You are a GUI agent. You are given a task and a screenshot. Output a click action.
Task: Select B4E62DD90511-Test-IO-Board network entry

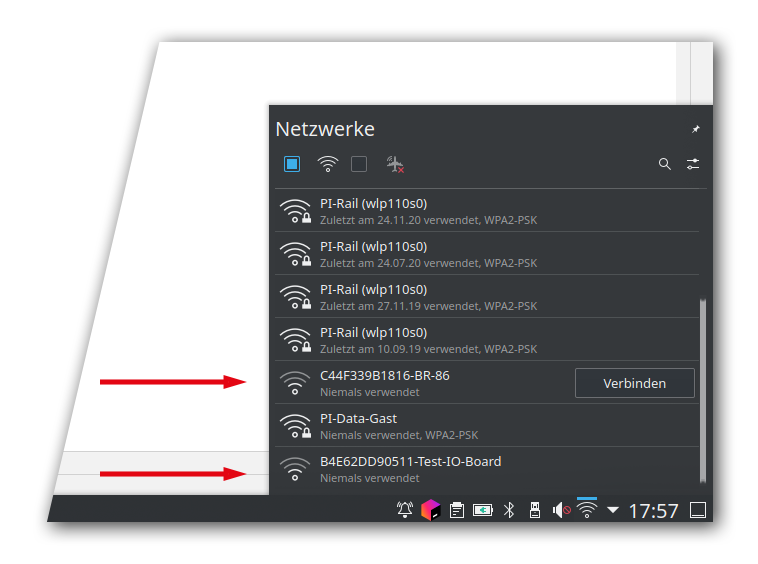420,469
